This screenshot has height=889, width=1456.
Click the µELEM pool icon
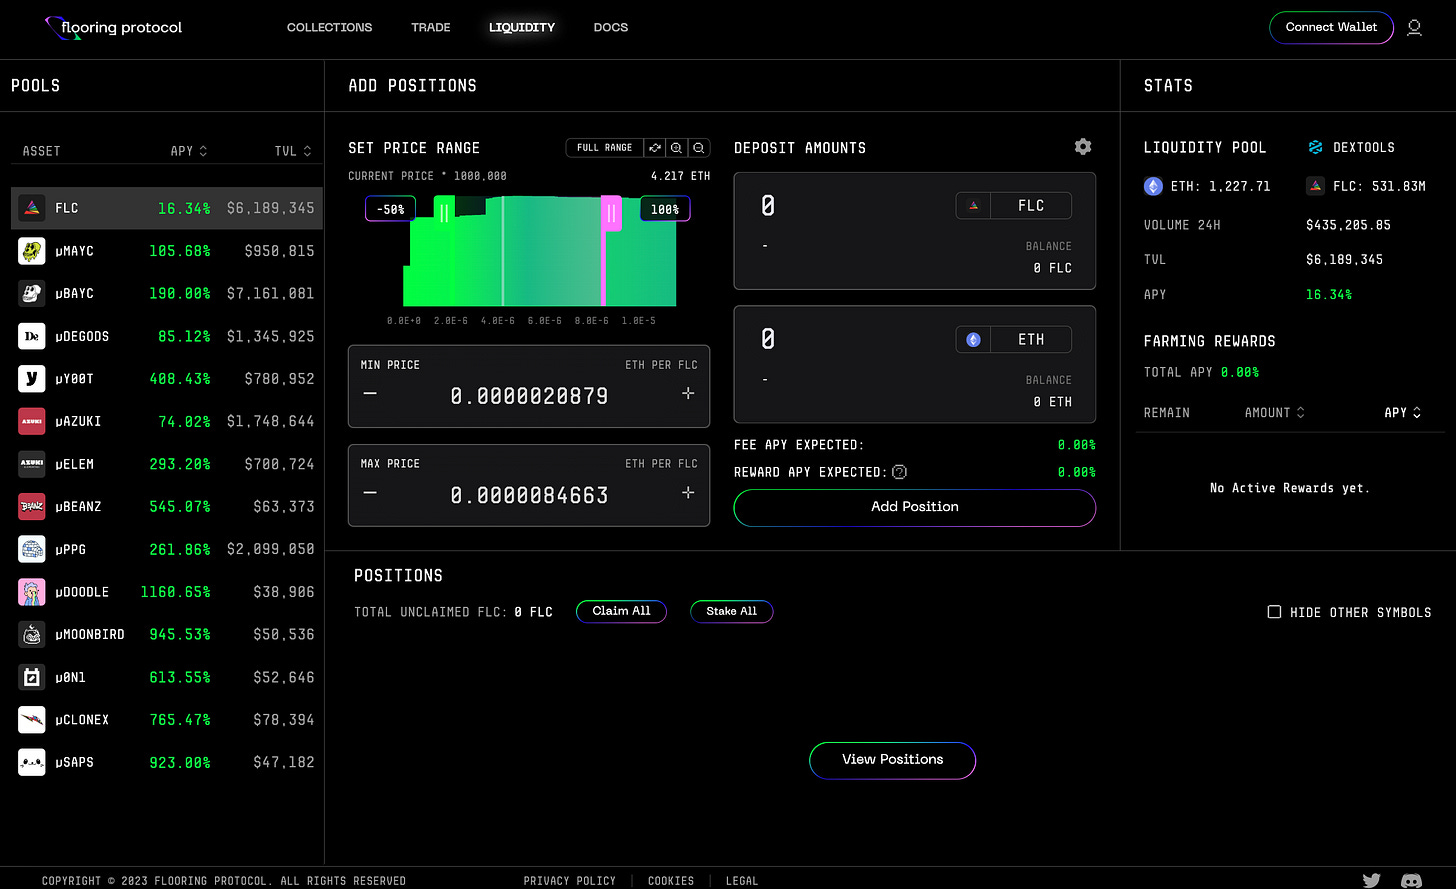pyautogui.click(x=32, y=464)
